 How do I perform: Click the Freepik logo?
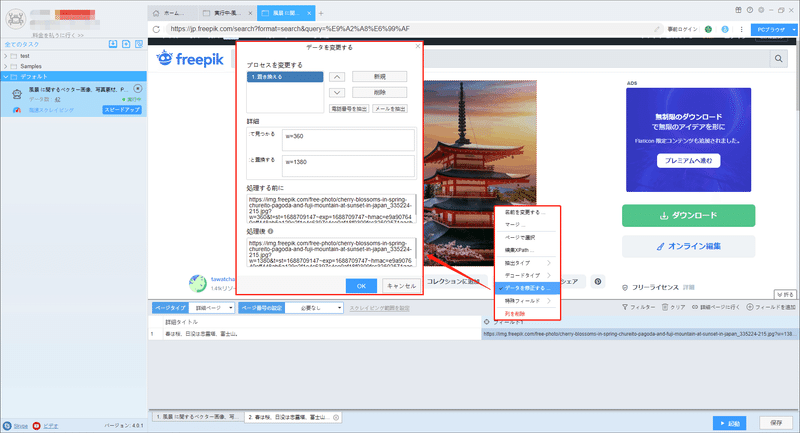tap(190, 59)
